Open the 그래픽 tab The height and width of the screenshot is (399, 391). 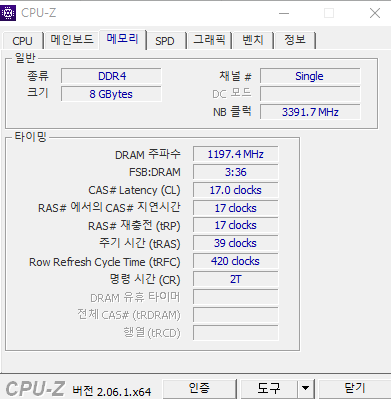209,40
